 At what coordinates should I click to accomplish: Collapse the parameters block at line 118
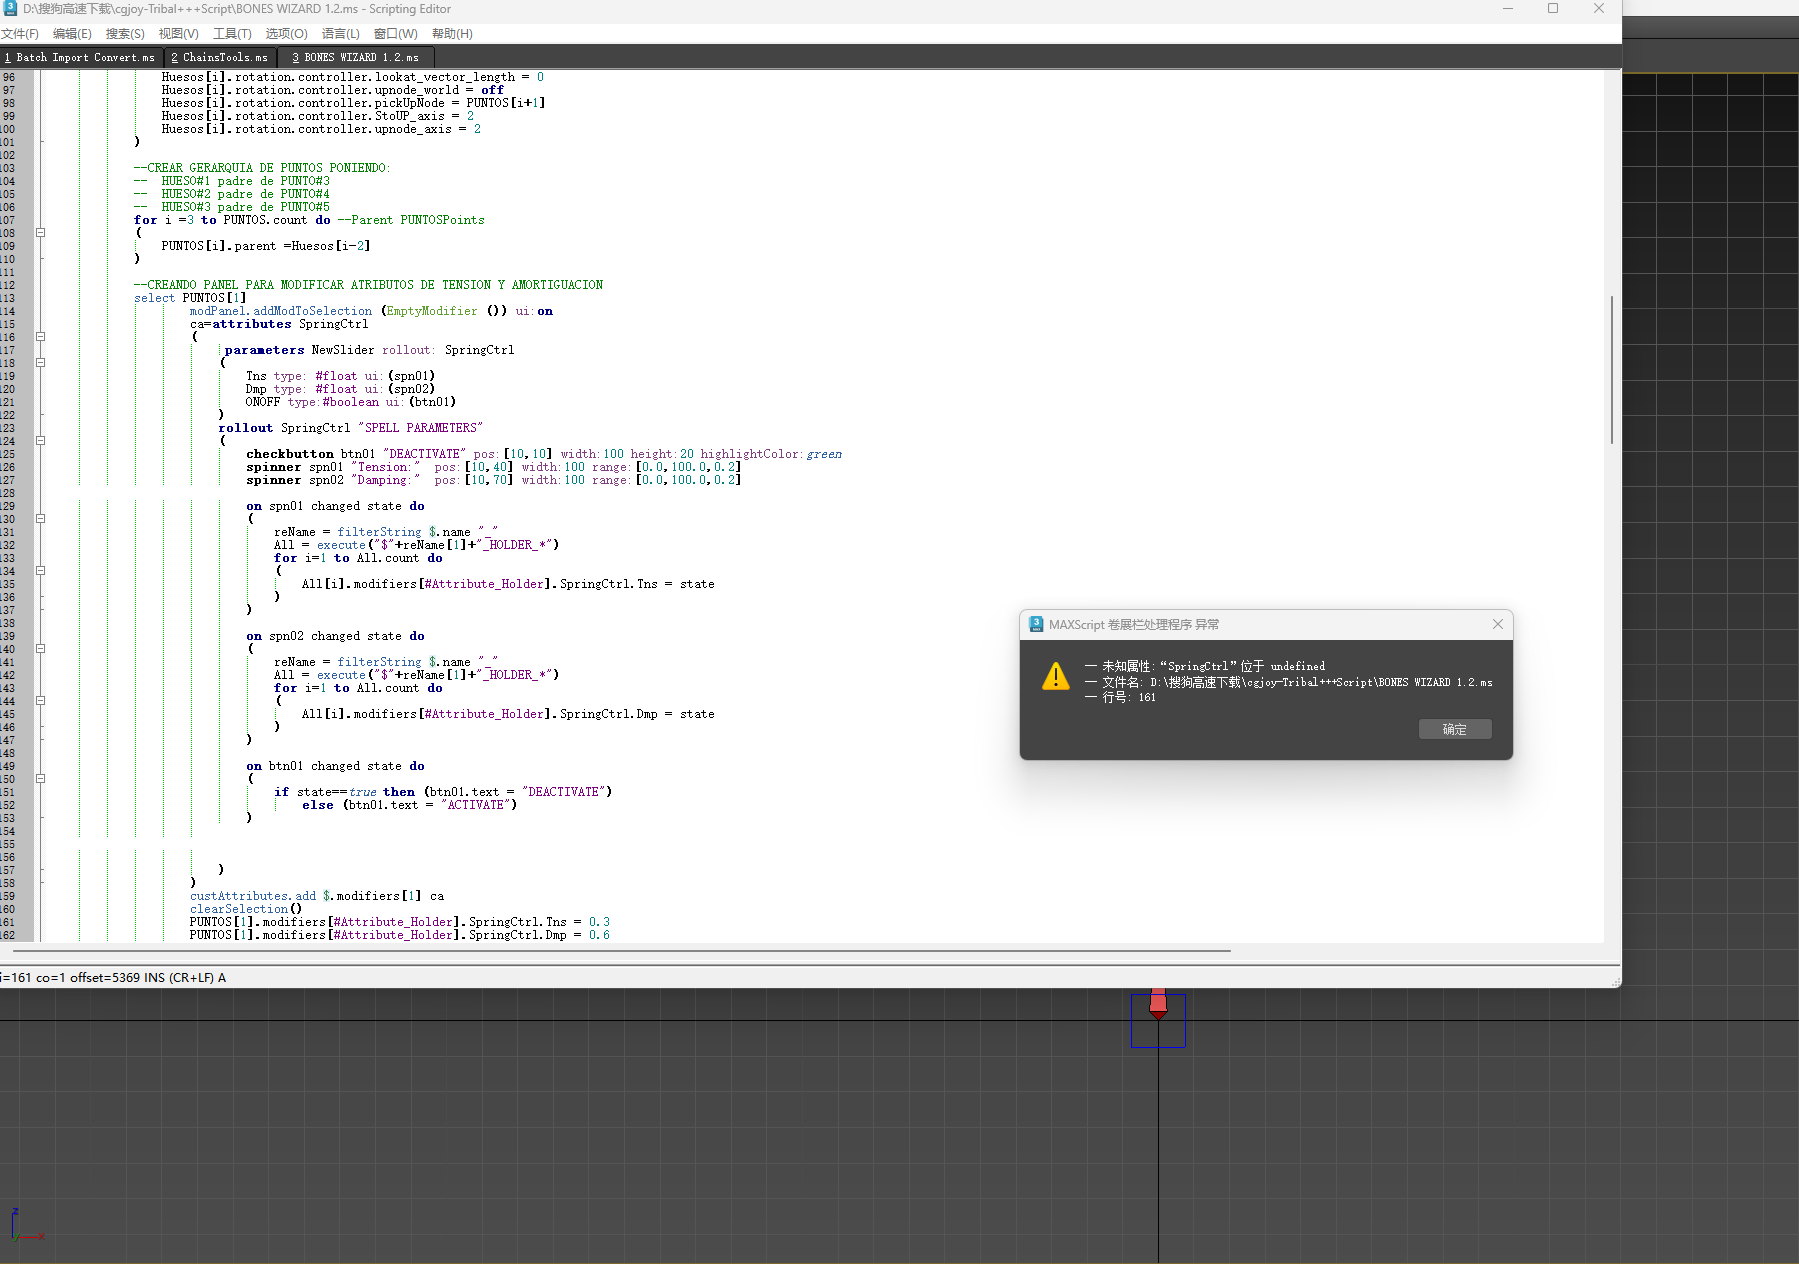tap(41, 362)
